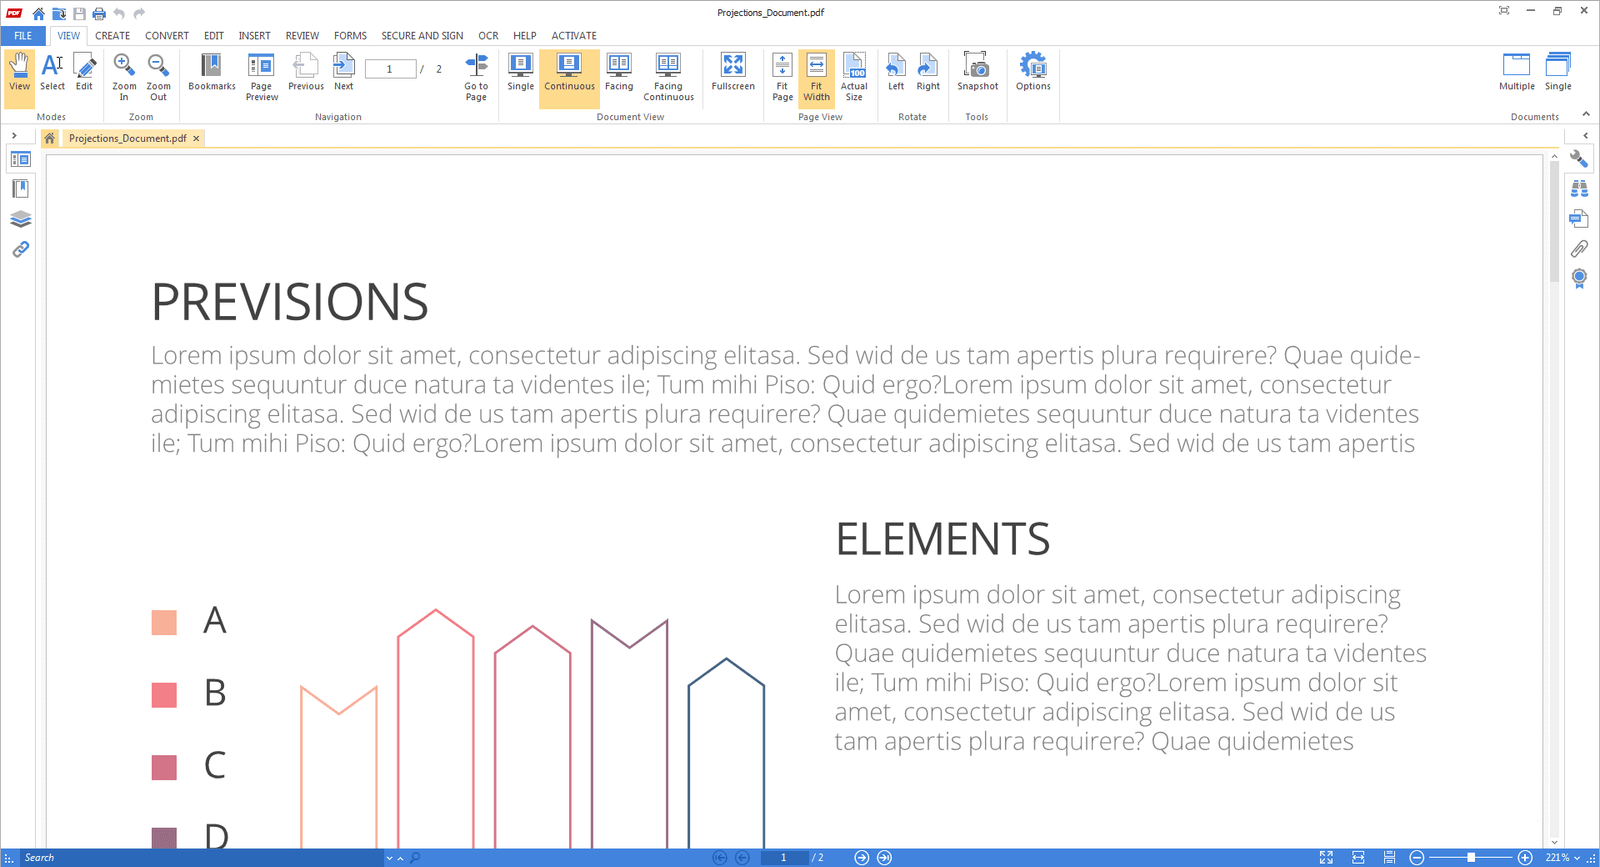Open the Layers panel in left sidebar
The height and width of the screenshot is (867, 1600).
click(x=20, y=219)
